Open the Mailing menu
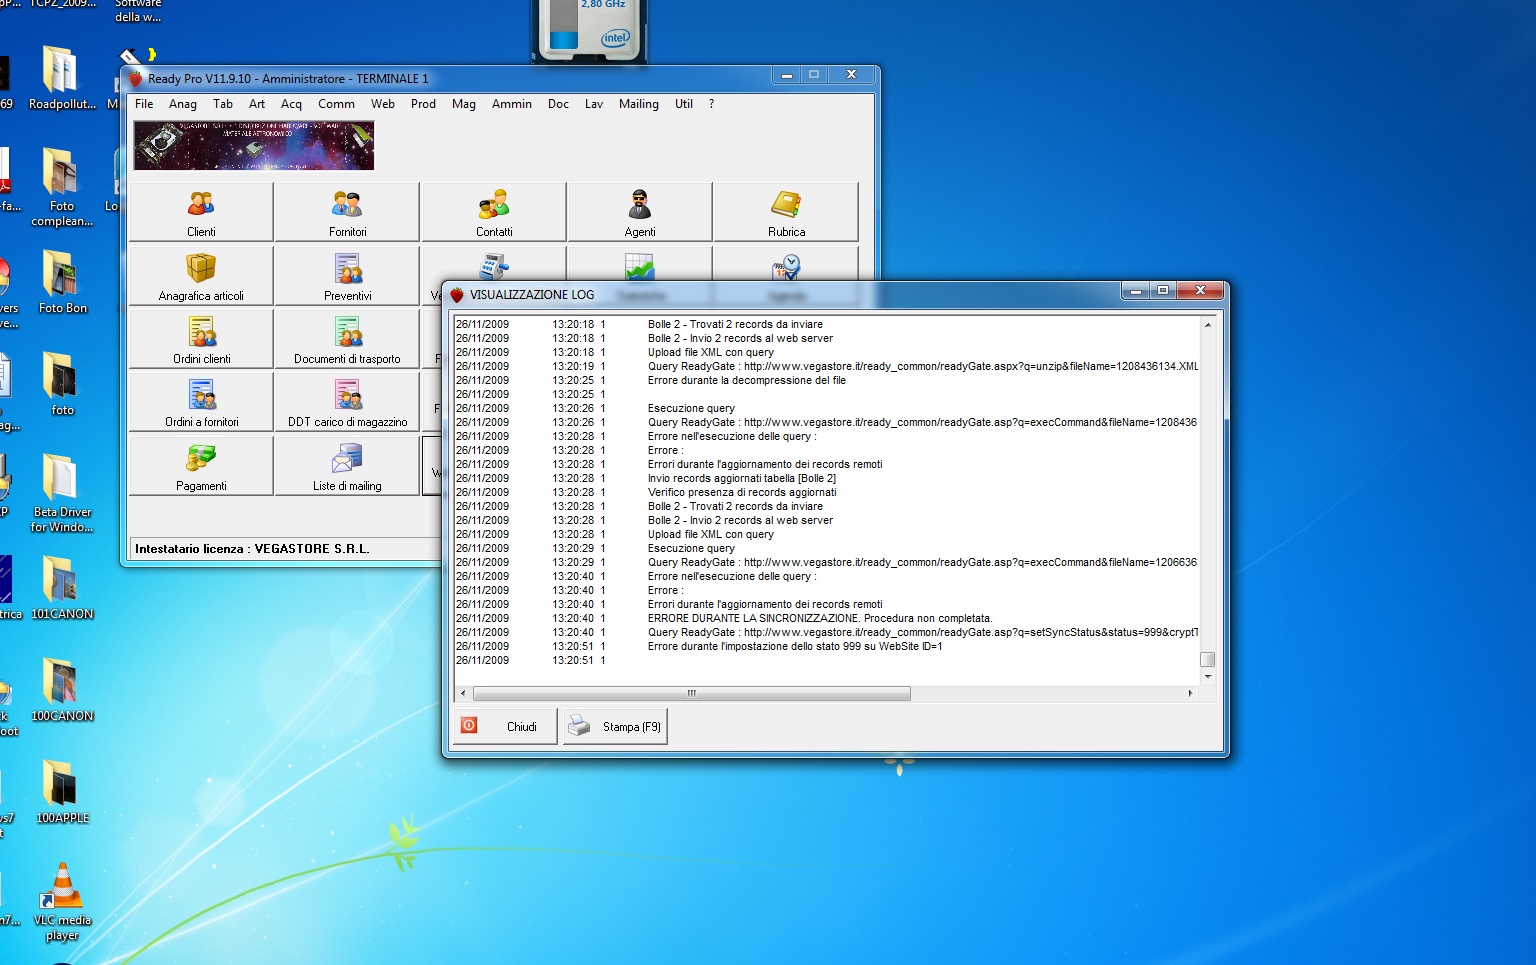Screen dimensions: 1536x965 [638, 104]
